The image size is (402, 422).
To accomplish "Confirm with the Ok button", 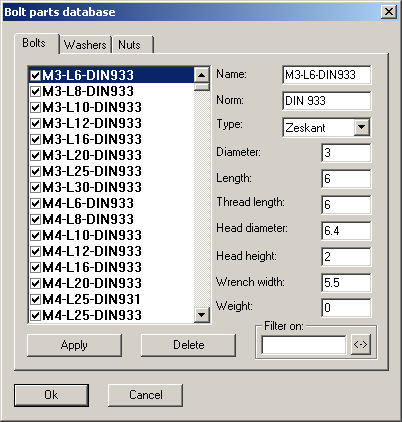I will click(51, 395).
